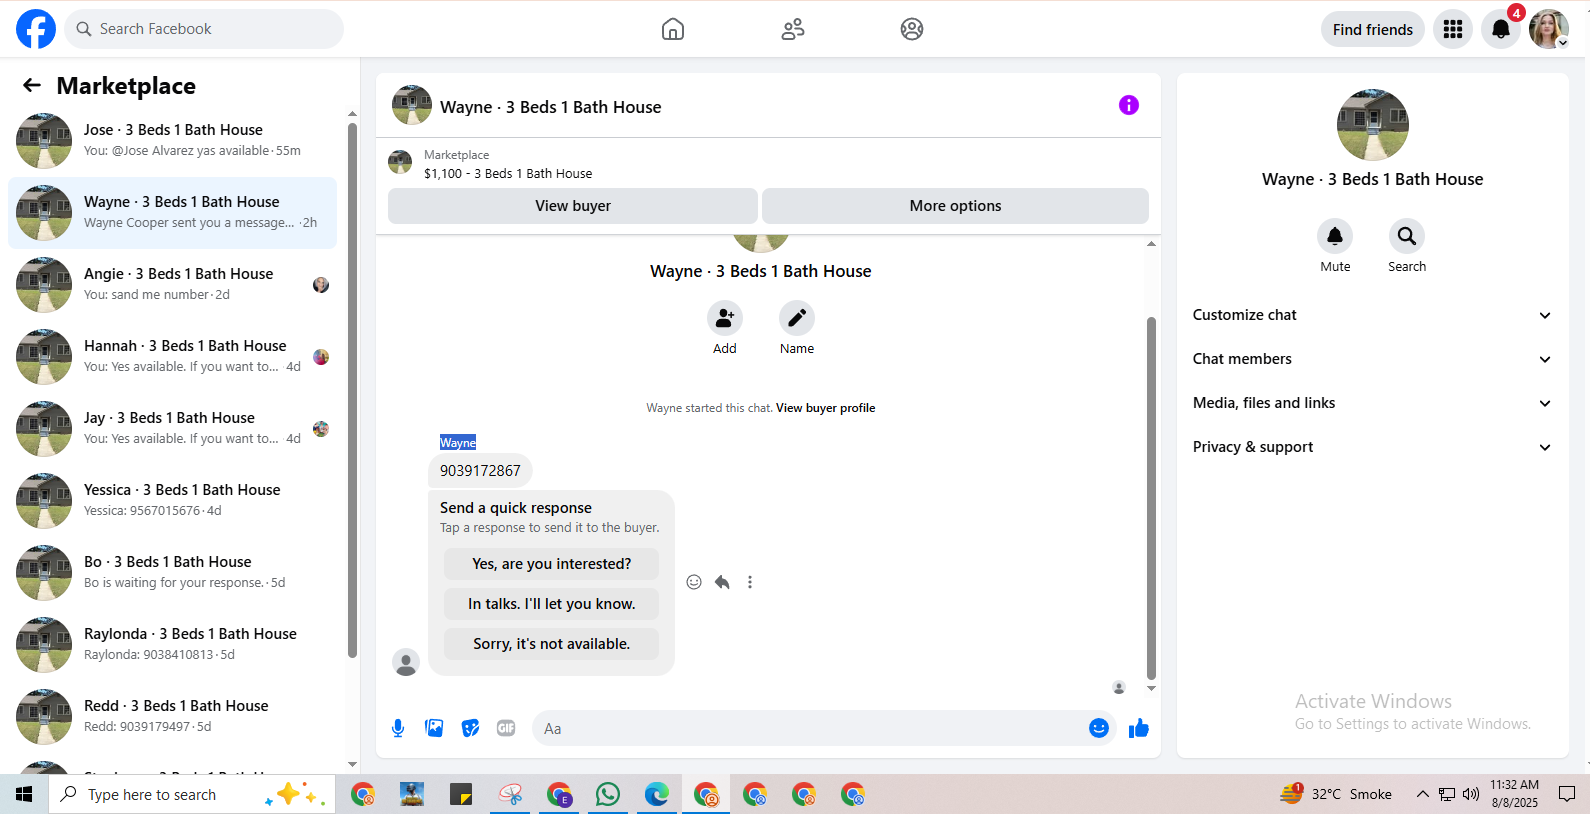Open Microsoft Edge from the taskbar
This screenshot has width=1590, height=814.
[657, 795]
